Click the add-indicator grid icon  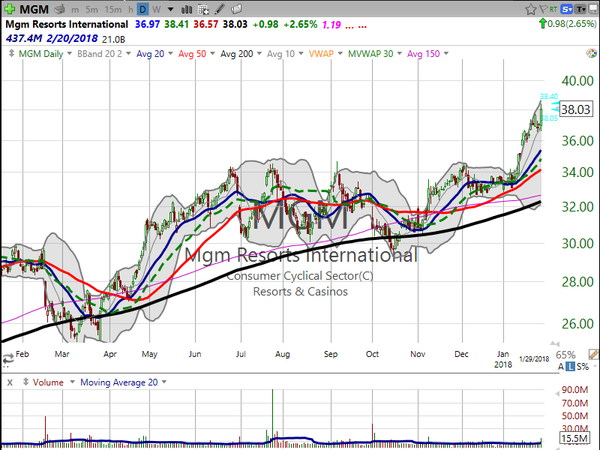click(204, 9)
